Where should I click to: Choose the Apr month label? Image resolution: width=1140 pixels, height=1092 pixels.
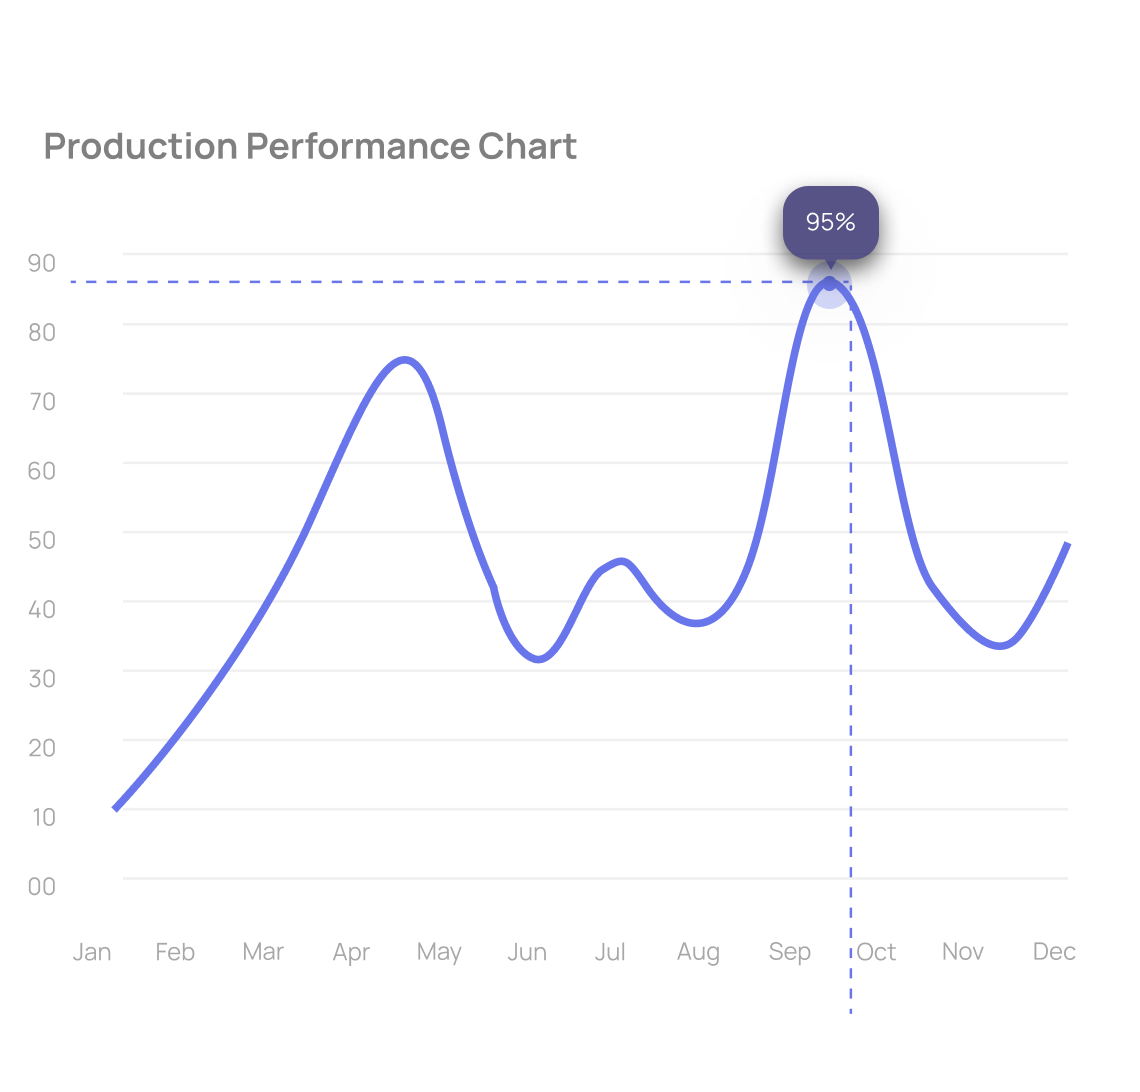click(x=351, y=952)
